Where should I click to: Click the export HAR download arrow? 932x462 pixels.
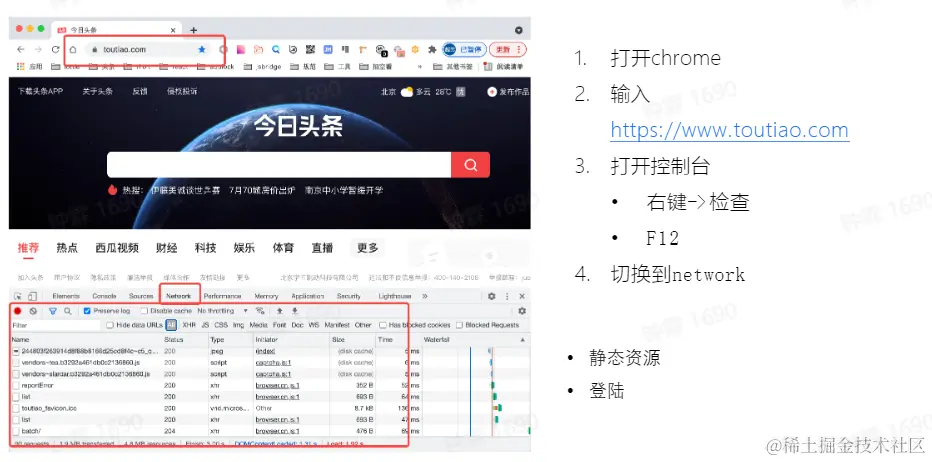click(294, 310)
